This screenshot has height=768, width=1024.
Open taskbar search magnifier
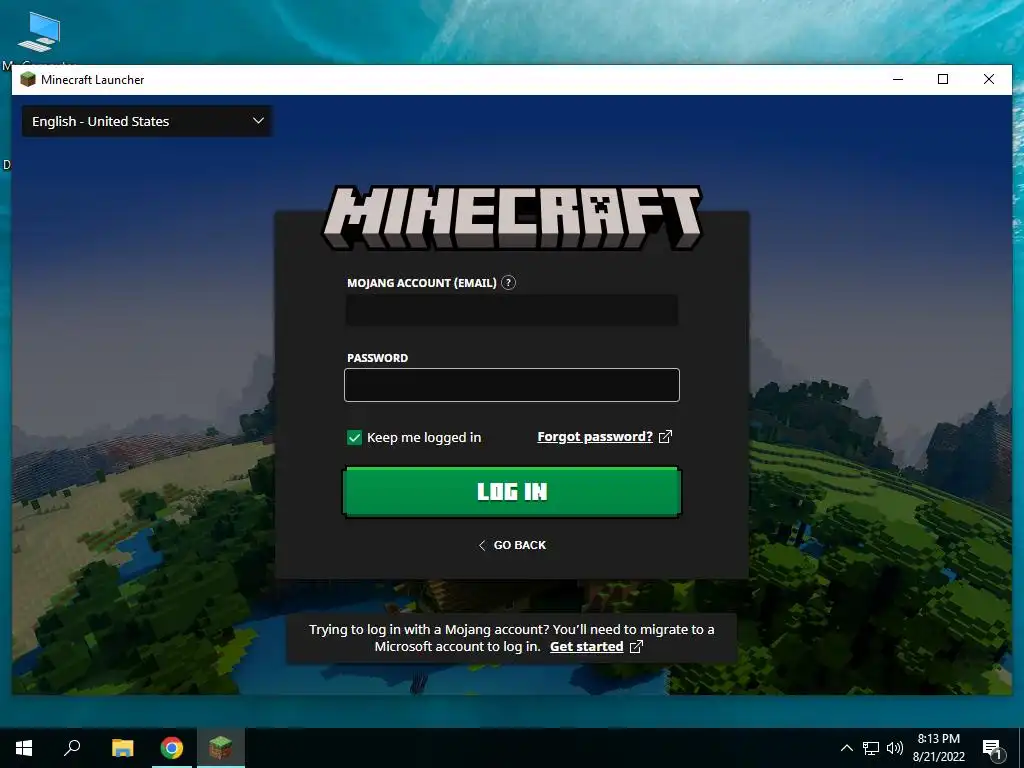pyautogui.click(x=72, y=748)
